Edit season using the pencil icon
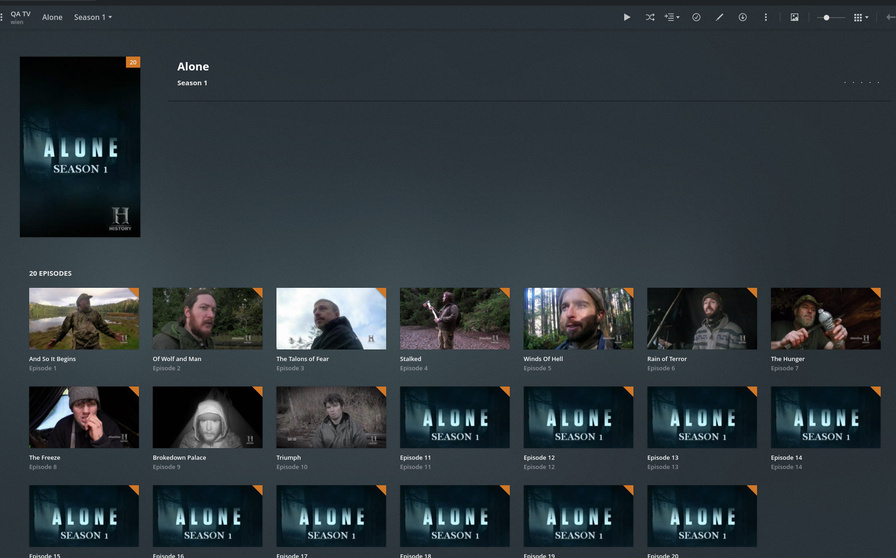The image size is (896, 558). pos(719,17)
